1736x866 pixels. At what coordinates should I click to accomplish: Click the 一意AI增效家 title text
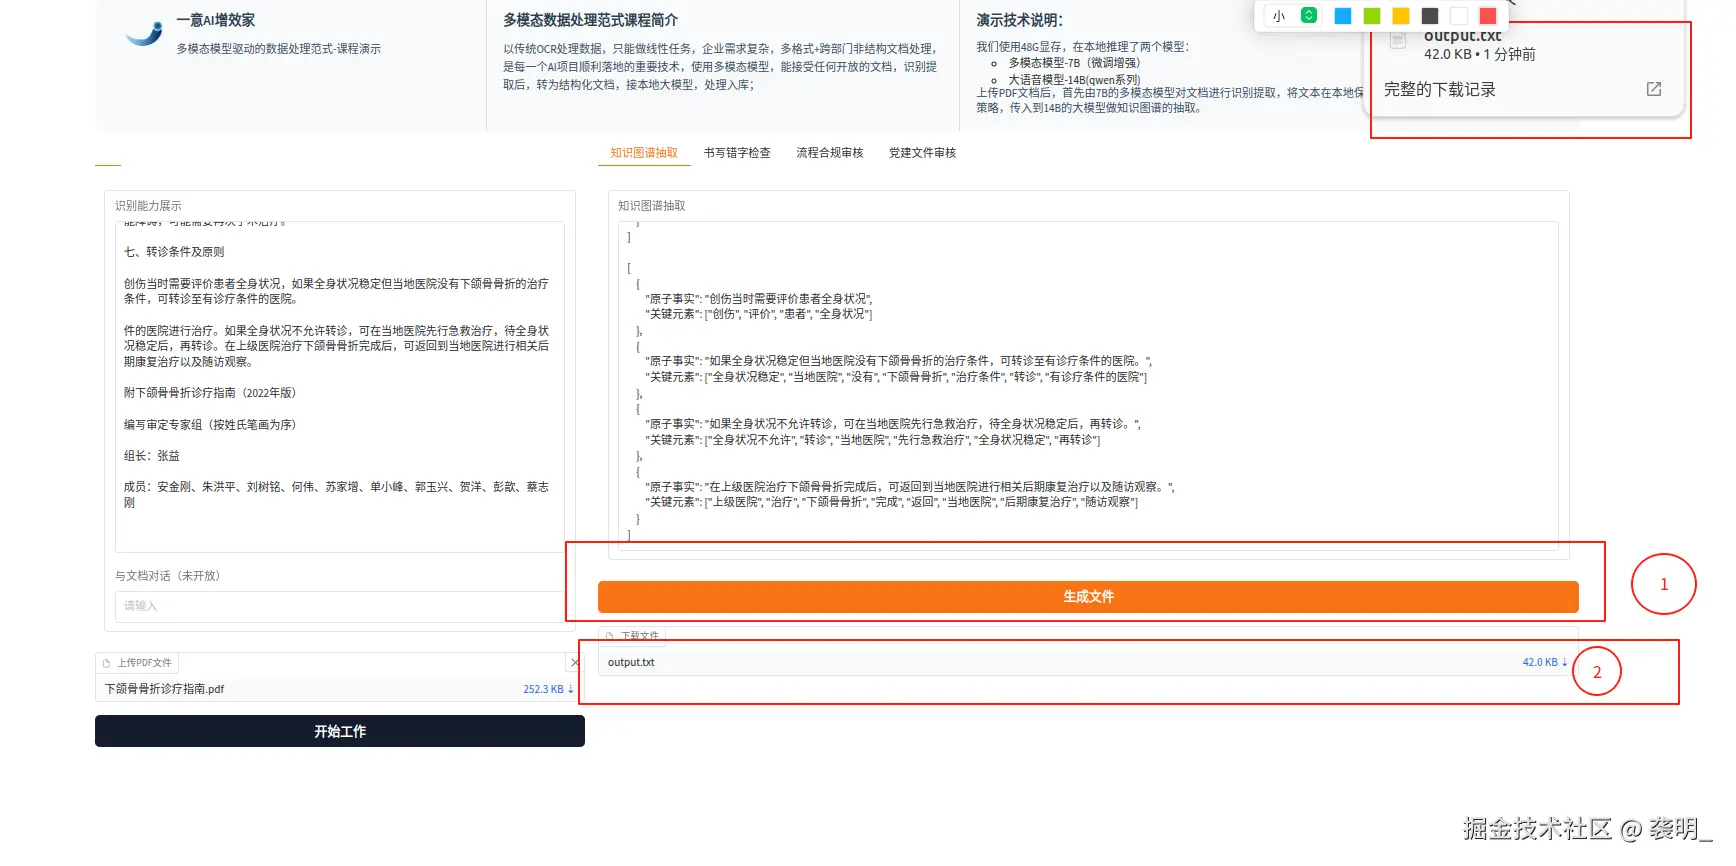(x=216, y=20)
